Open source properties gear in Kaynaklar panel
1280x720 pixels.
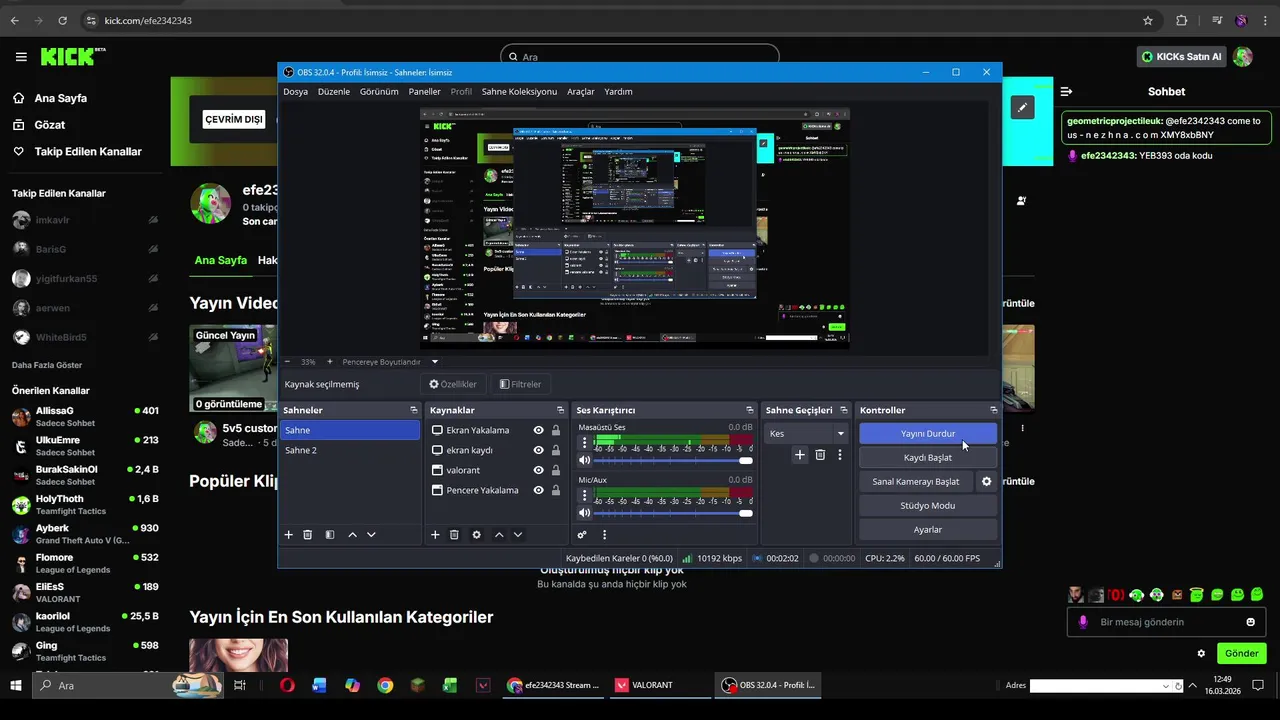coord(476,535)
